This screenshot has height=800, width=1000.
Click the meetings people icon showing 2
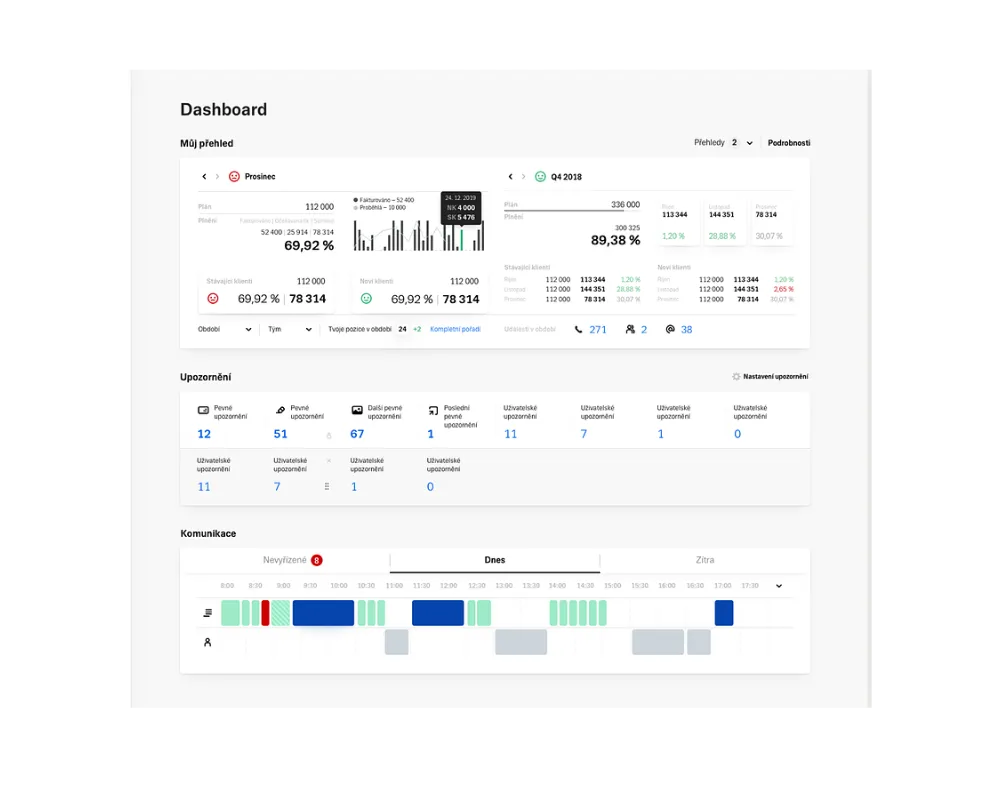630,329
